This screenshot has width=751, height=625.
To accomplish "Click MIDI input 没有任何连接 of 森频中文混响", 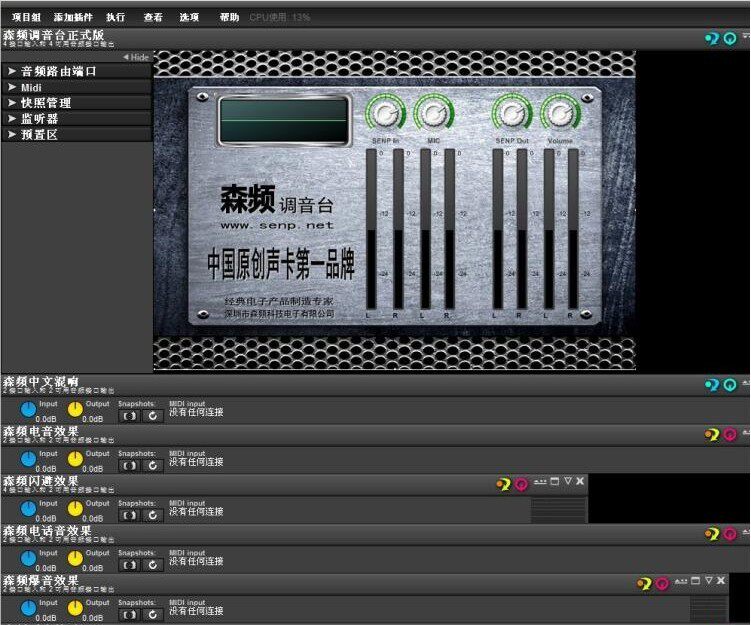I will [196, 409].
